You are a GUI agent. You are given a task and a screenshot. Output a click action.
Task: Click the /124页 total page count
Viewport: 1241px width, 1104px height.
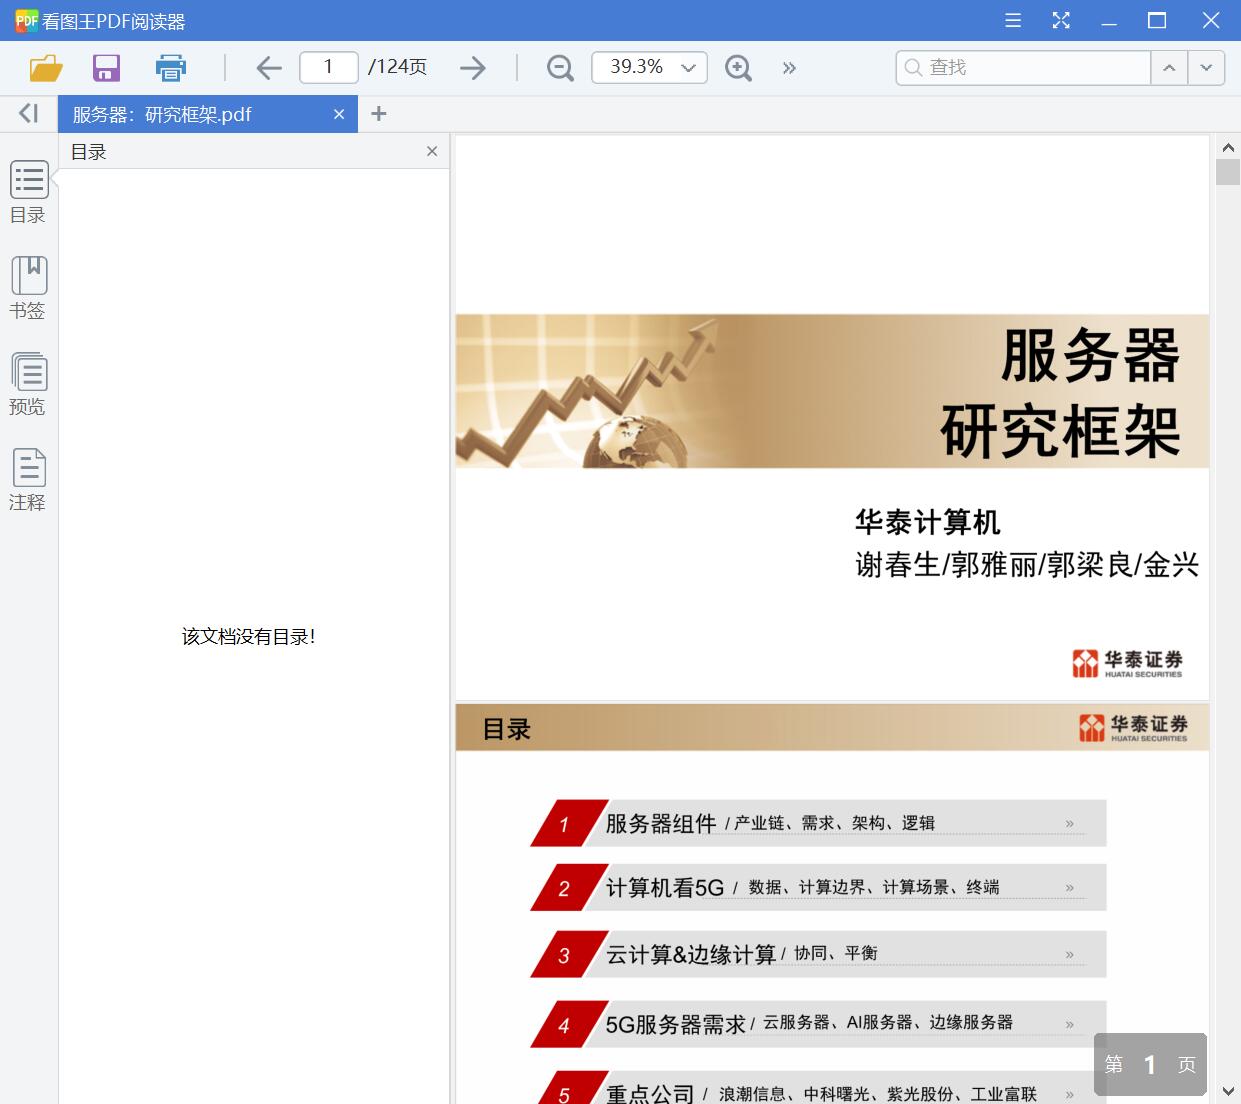click(x=397, y=67)
